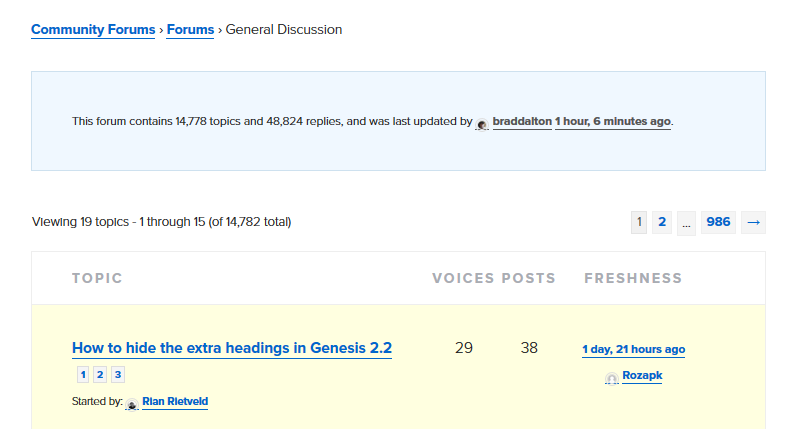This screenshot has height=429, width=800.
Task: Jump to last page 986
Action: coord(718,222)
